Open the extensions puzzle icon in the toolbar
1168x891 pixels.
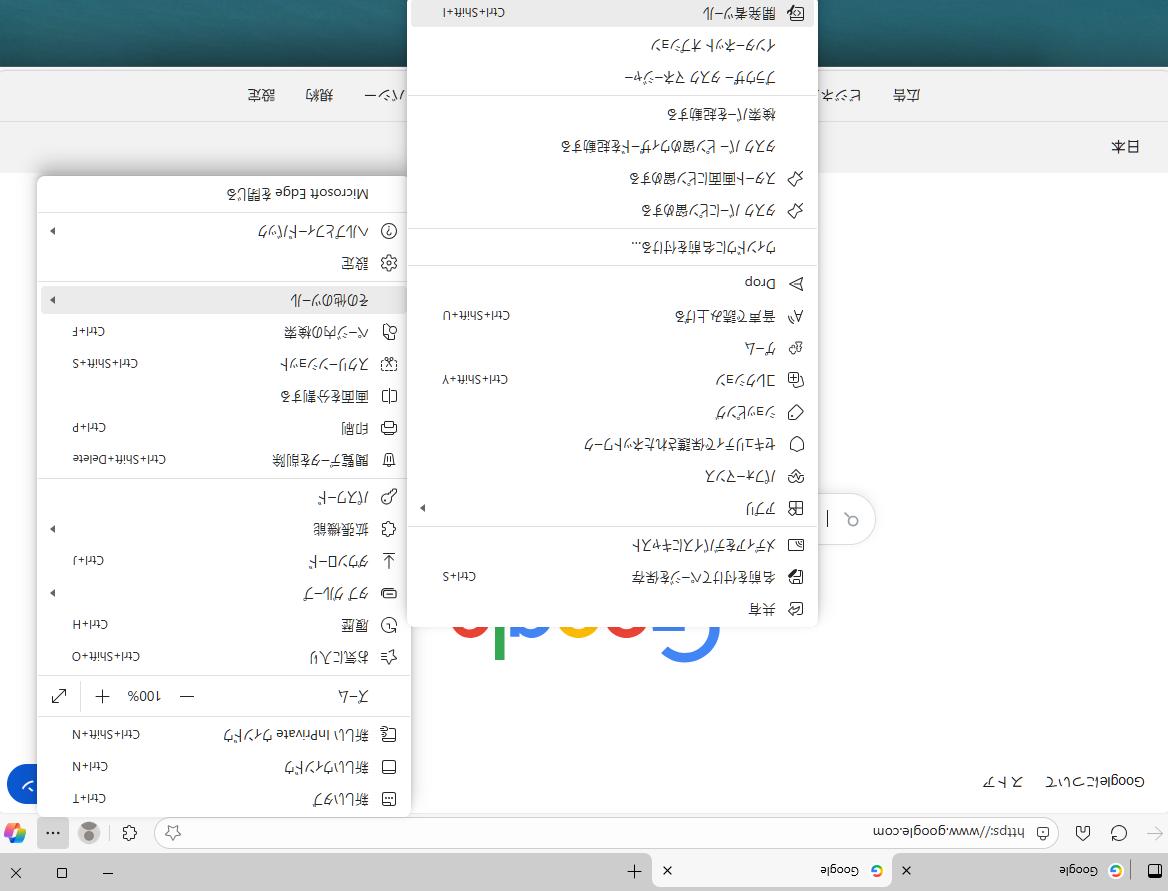point(129,833)
